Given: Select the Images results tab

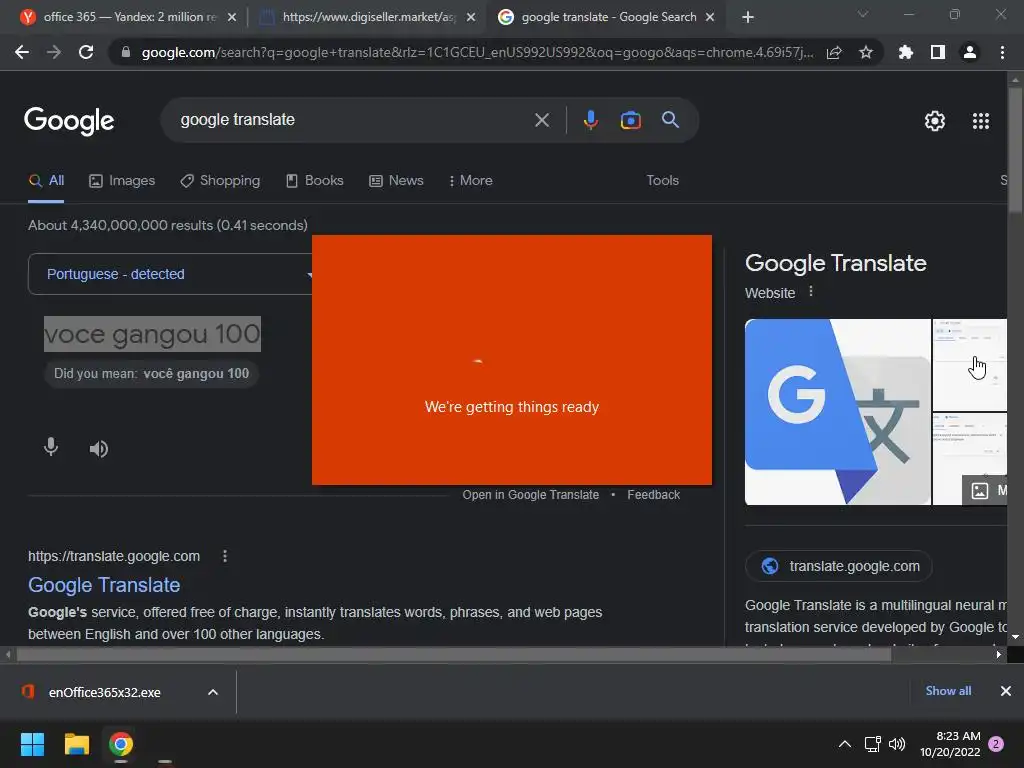Looking at the screenshot, I should pyautogui.click(x=122, y=180).
